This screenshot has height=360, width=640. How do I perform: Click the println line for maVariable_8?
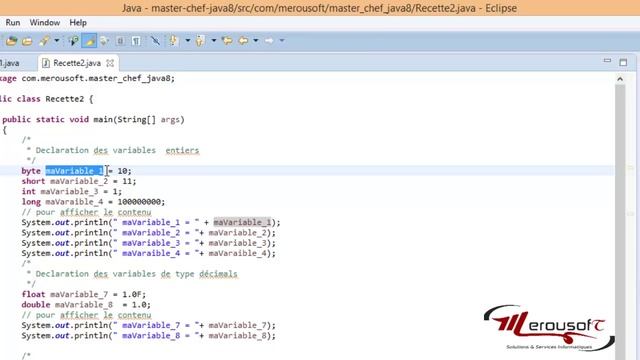coord(149,336)
